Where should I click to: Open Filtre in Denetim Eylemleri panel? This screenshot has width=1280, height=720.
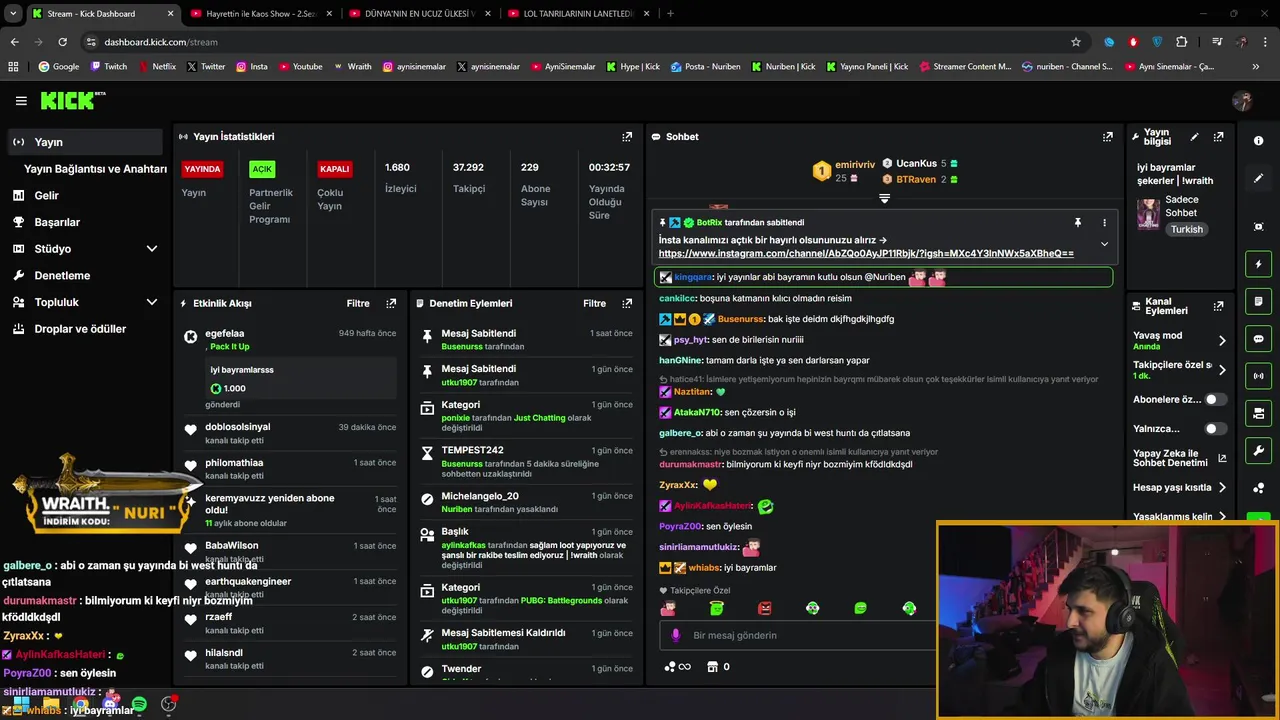[594, 303]
